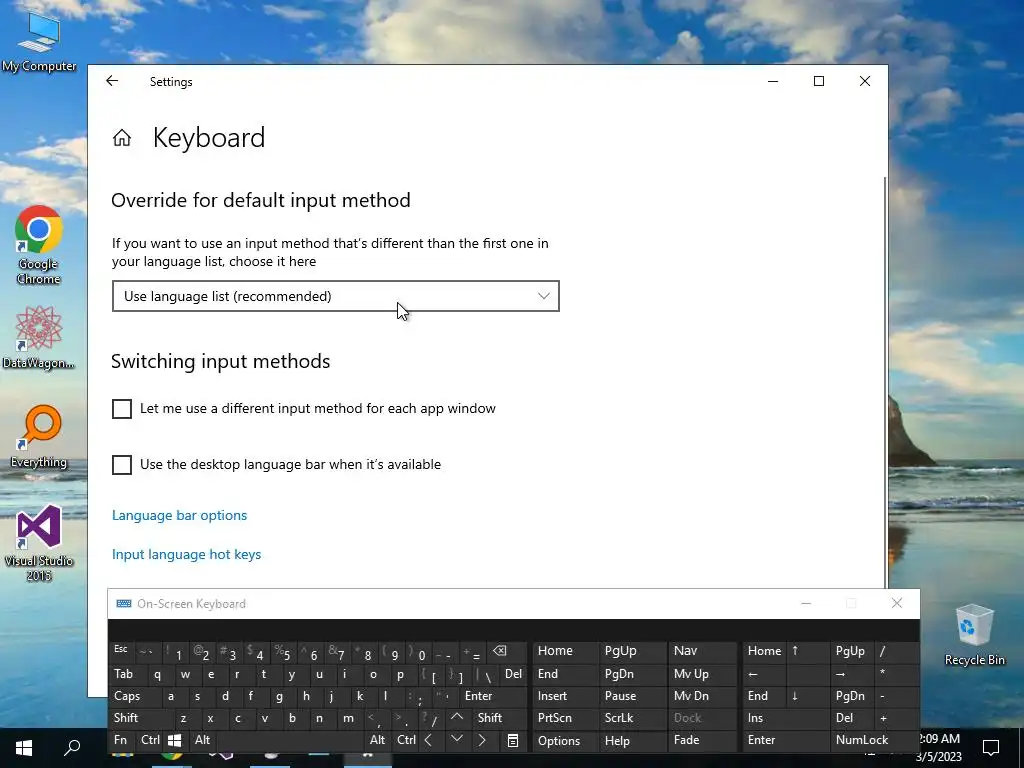Tap the Fn key on On-Screen Keyboard
The height and width of the screenshot is (768, 1024).
click(121, 741)
